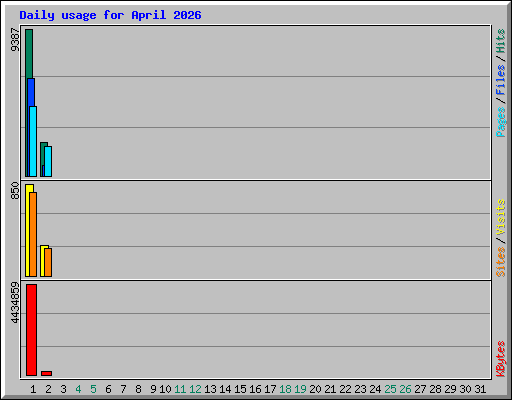
Task: Click the Hits legend label
Action: [x=500, y=41]
